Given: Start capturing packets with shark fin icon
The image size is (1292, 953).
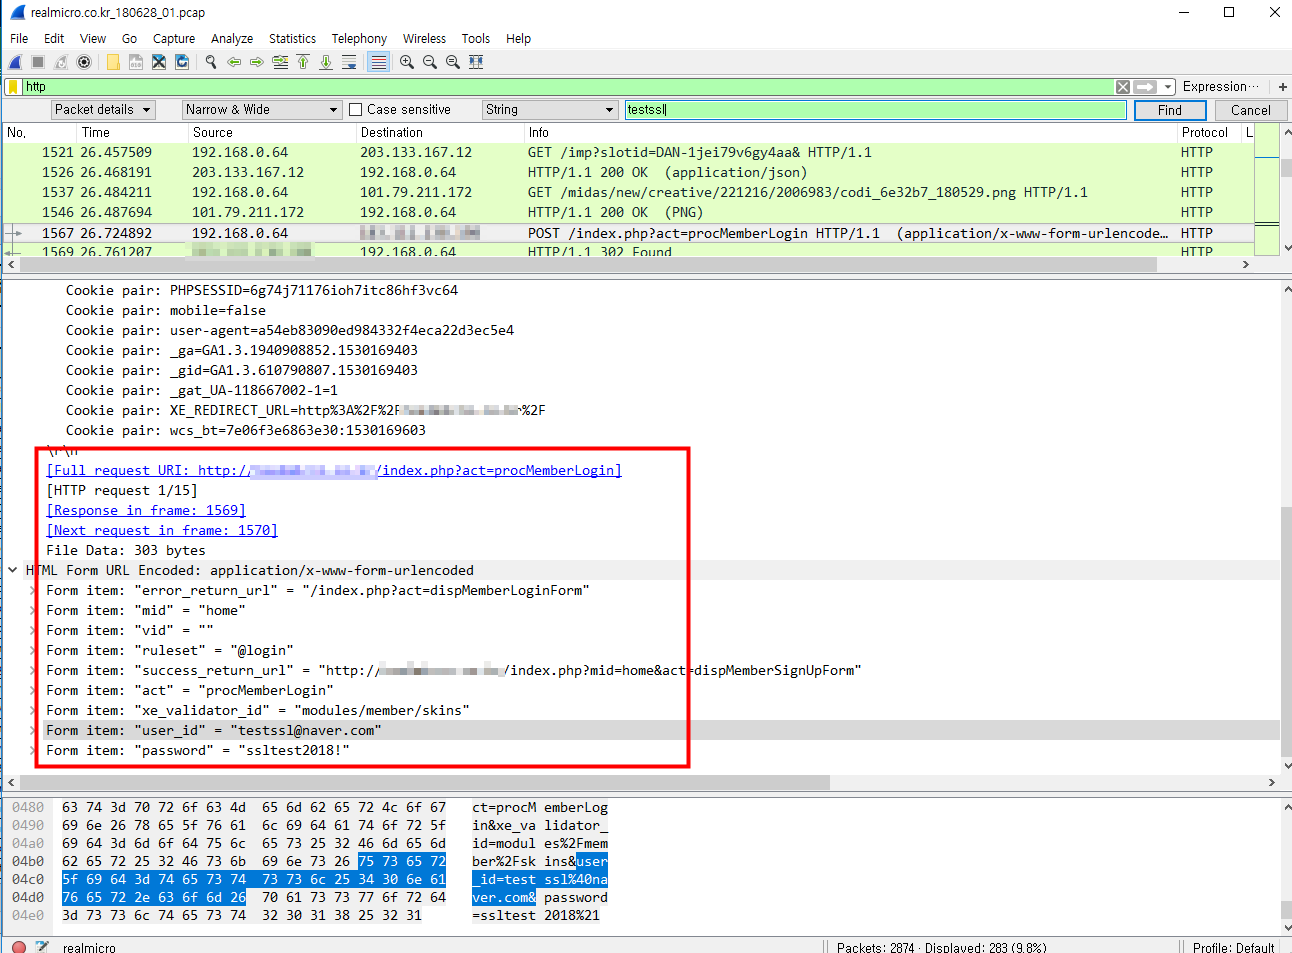Looking at the screenshot, I should pyautogui.click(x=16, y=62).
